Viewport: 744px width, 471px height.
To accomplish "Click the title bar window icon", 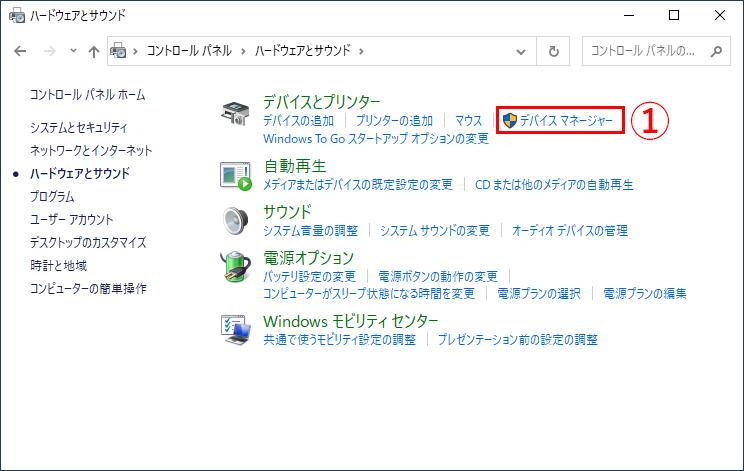I will [17, 15].
